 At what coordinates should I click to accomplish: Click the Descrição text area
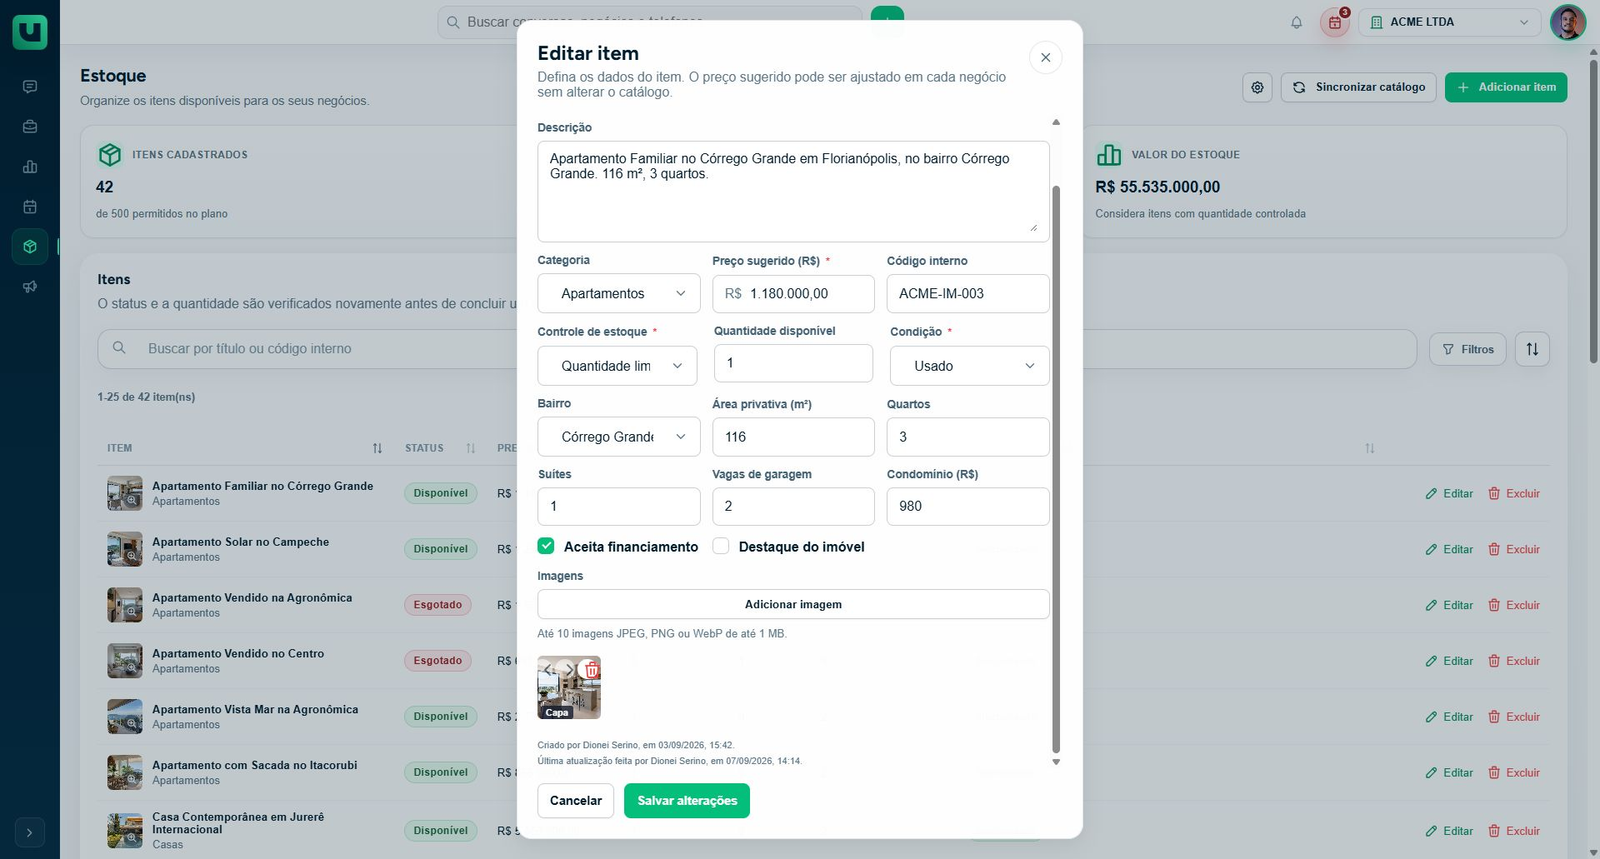793,191
